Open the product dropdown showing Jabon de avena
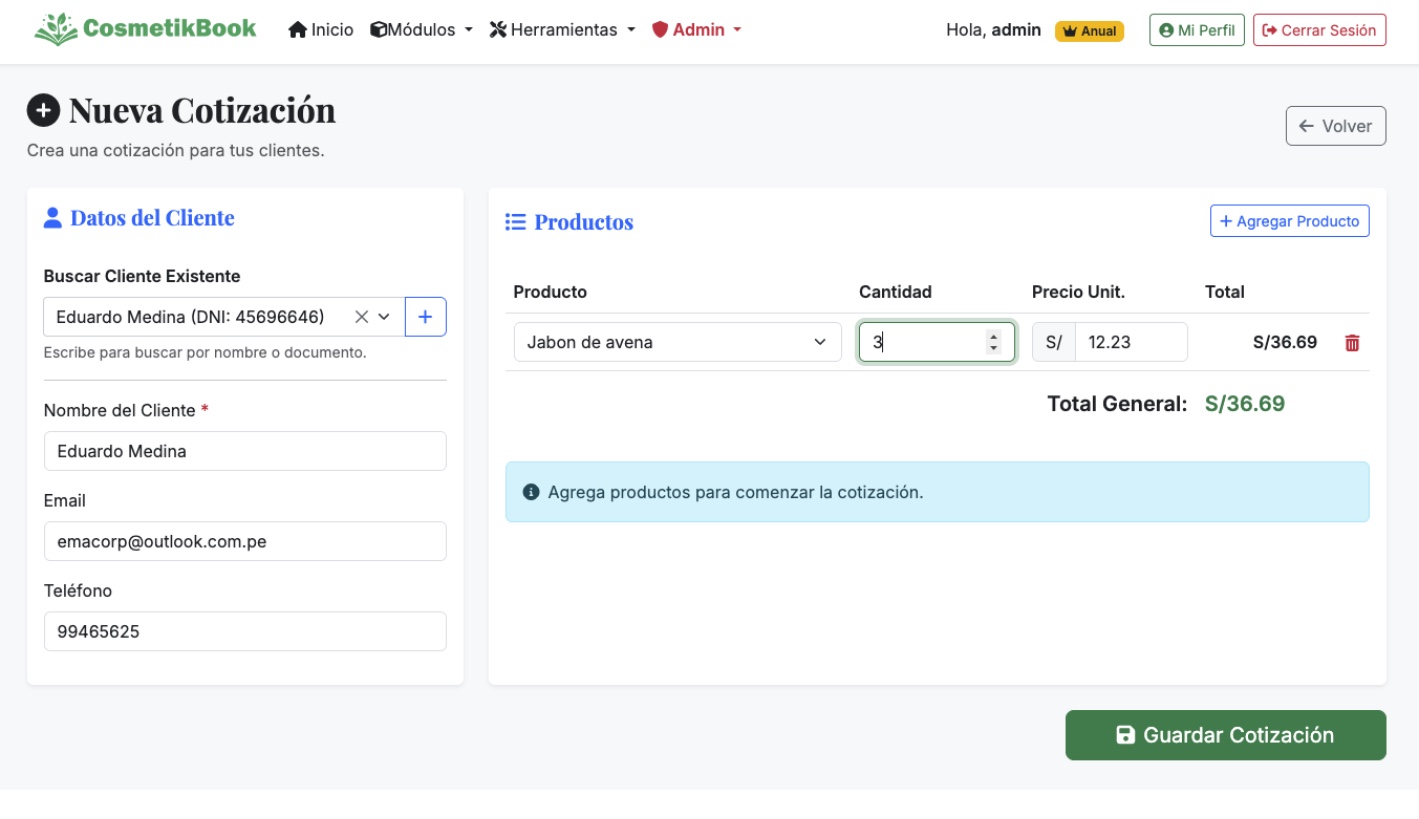The width and height of the screenshot is (1419, 819). (677, 342)
